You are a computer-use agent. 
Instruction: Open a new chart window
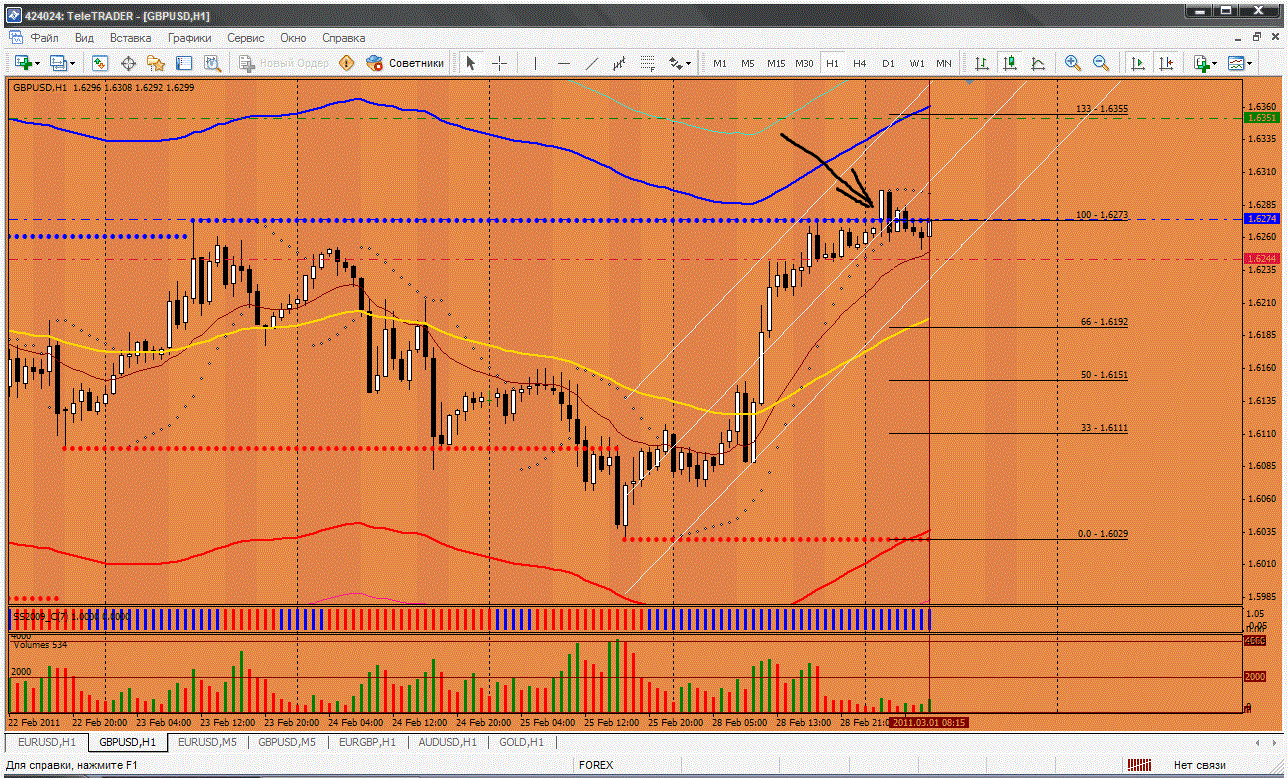coord(21,63)
